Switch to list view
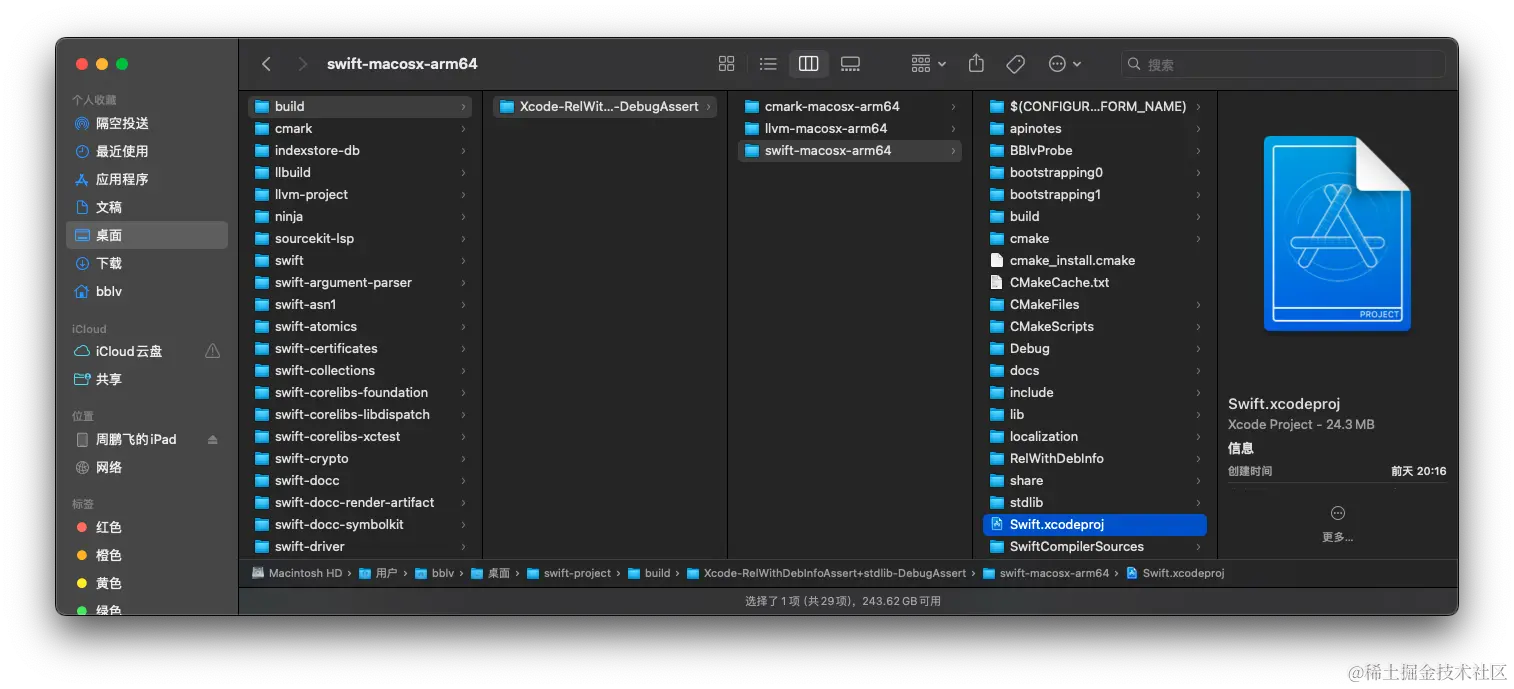The height and width of the screenshot is (689, 1514). coord(768,64)
